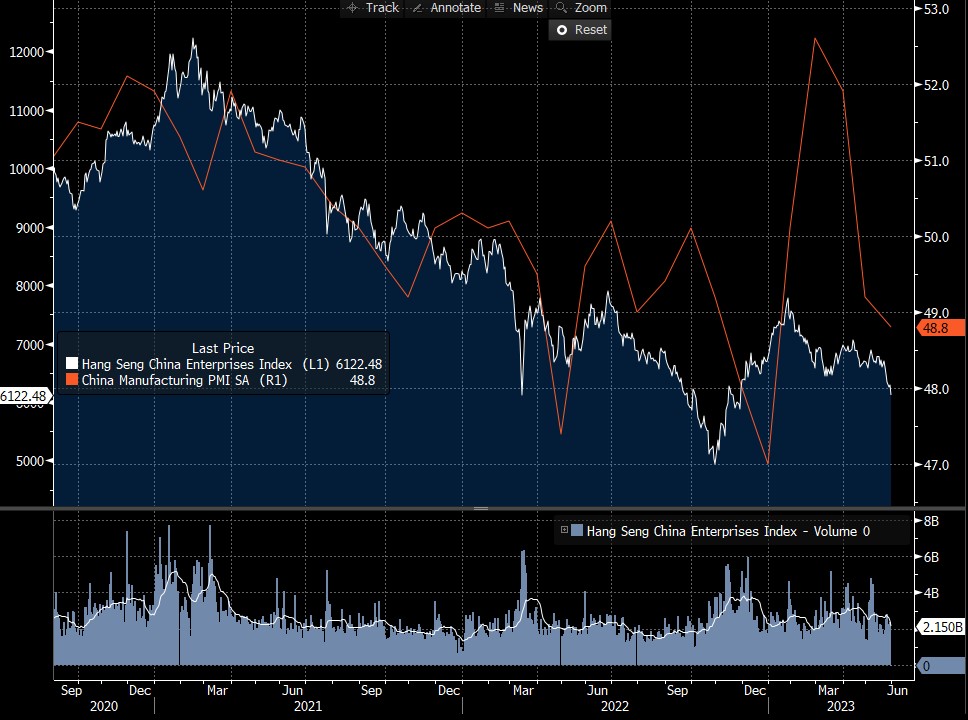The width and height of the screenshot is (968, 720).
Task: Click the 2.150B volume axis tag
Action: (x=941, y=627)
